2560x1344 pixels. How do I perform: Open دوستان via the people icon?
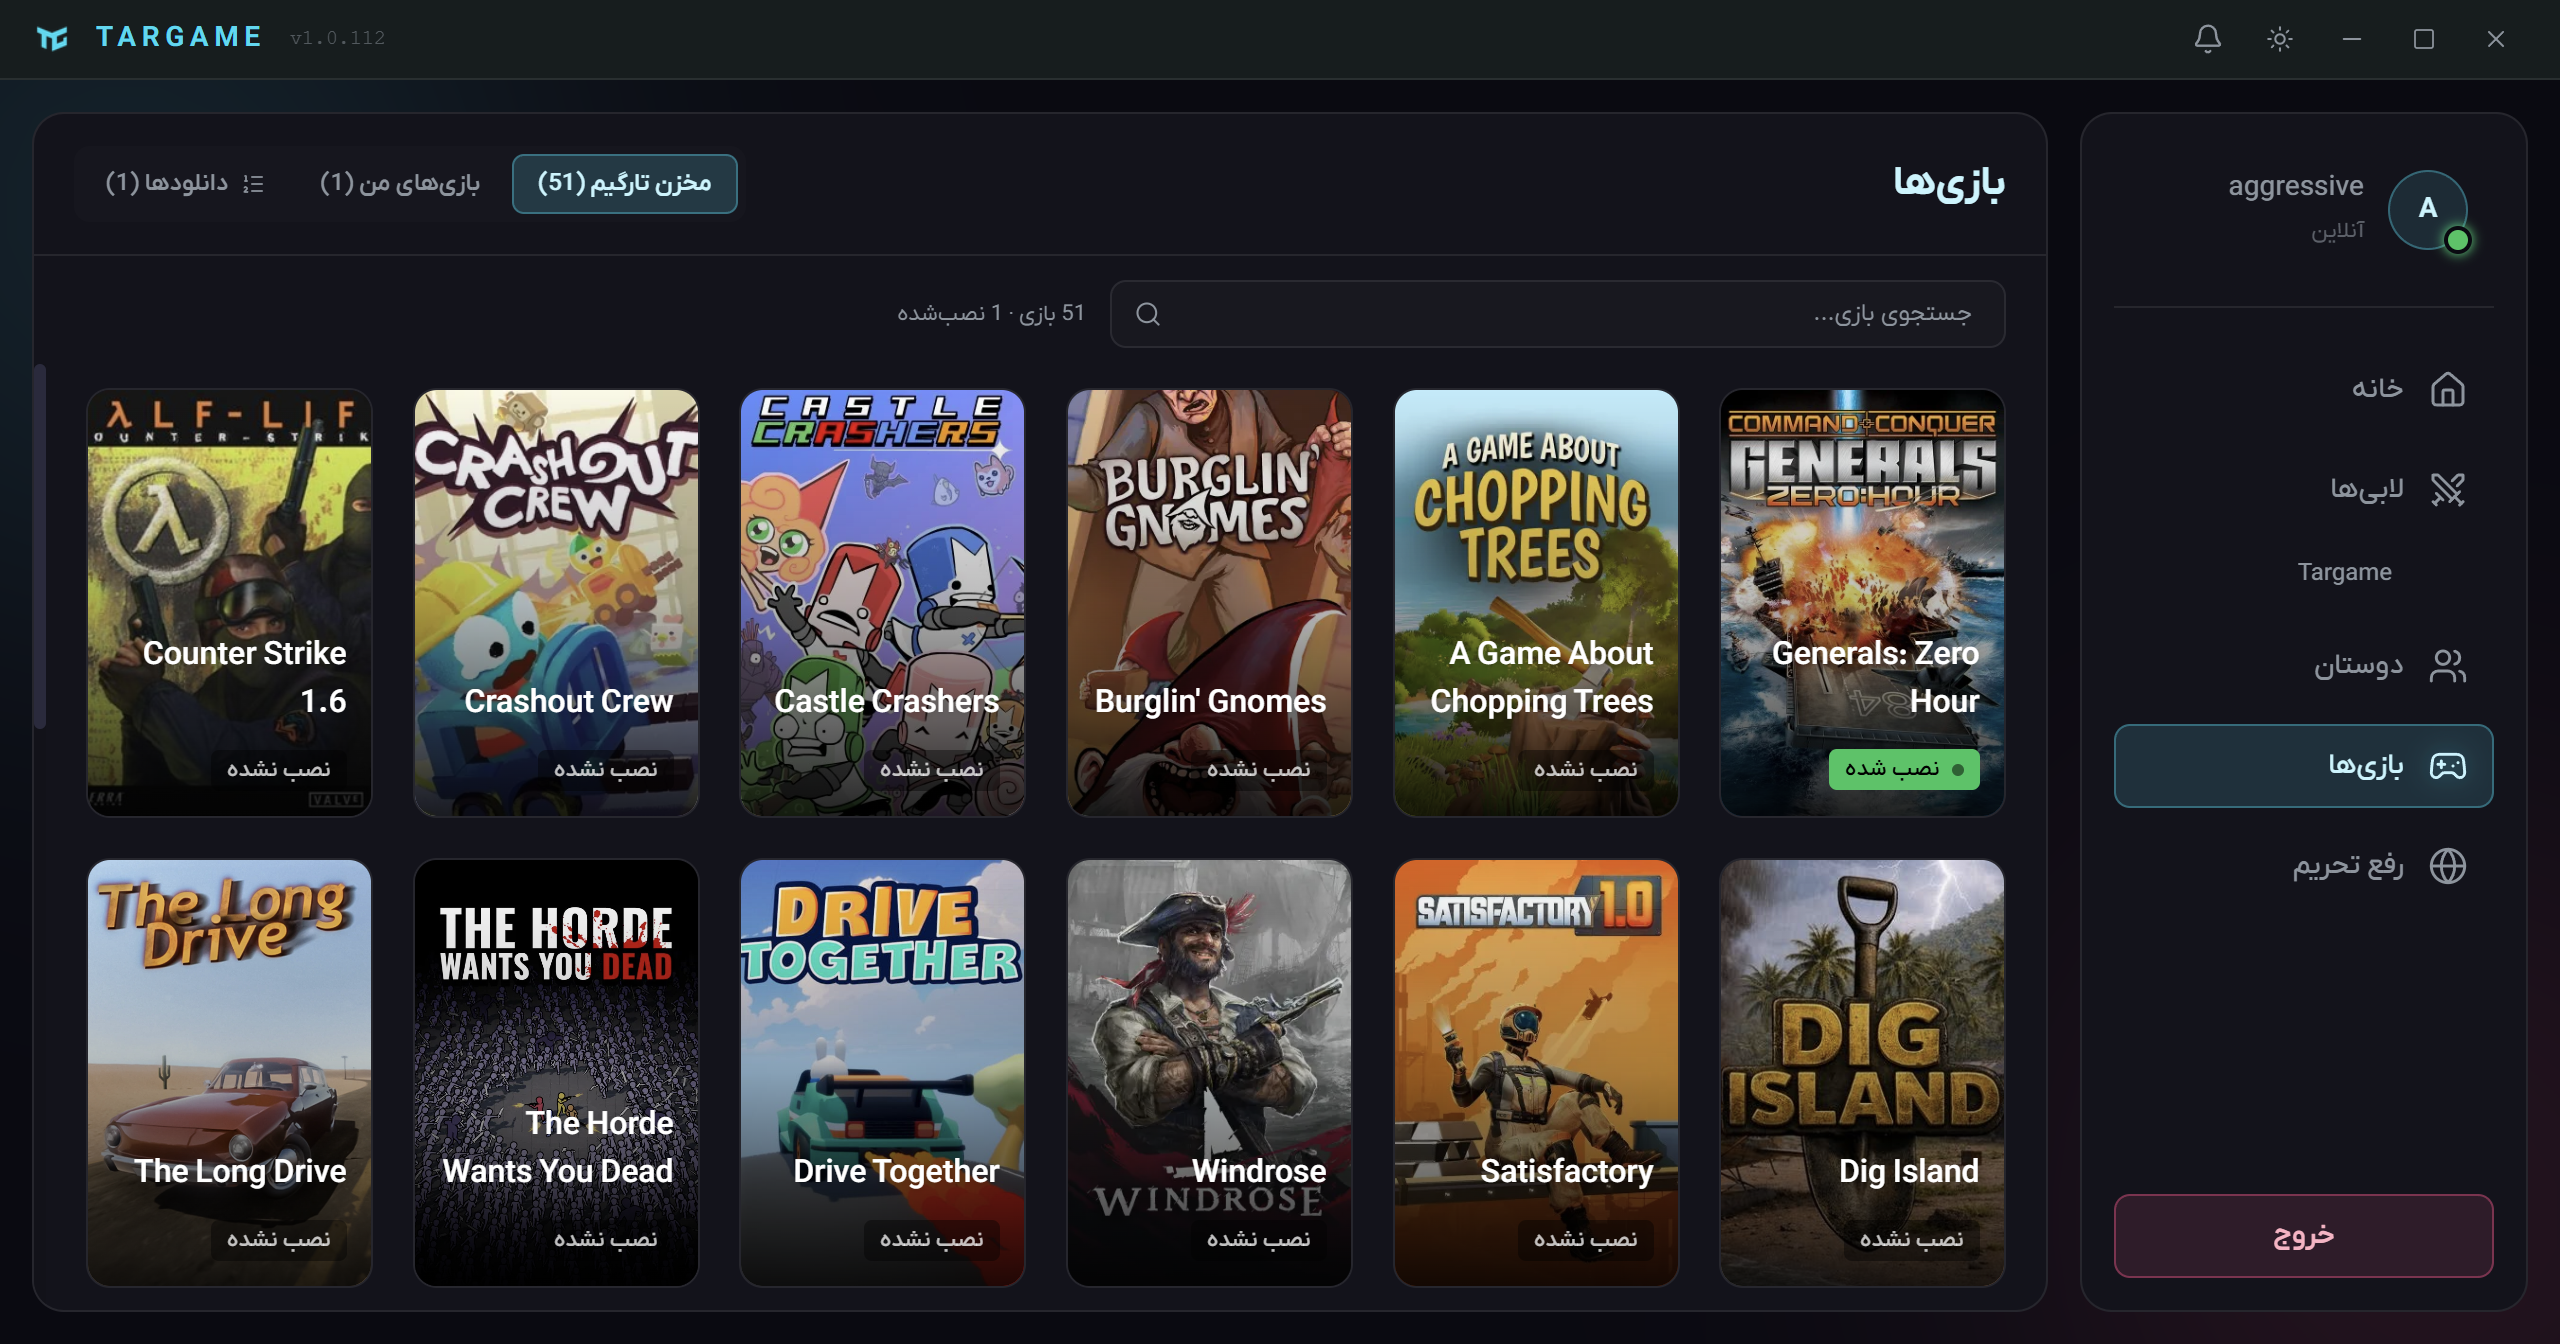pyautogui.click(x=2447, y=666)
